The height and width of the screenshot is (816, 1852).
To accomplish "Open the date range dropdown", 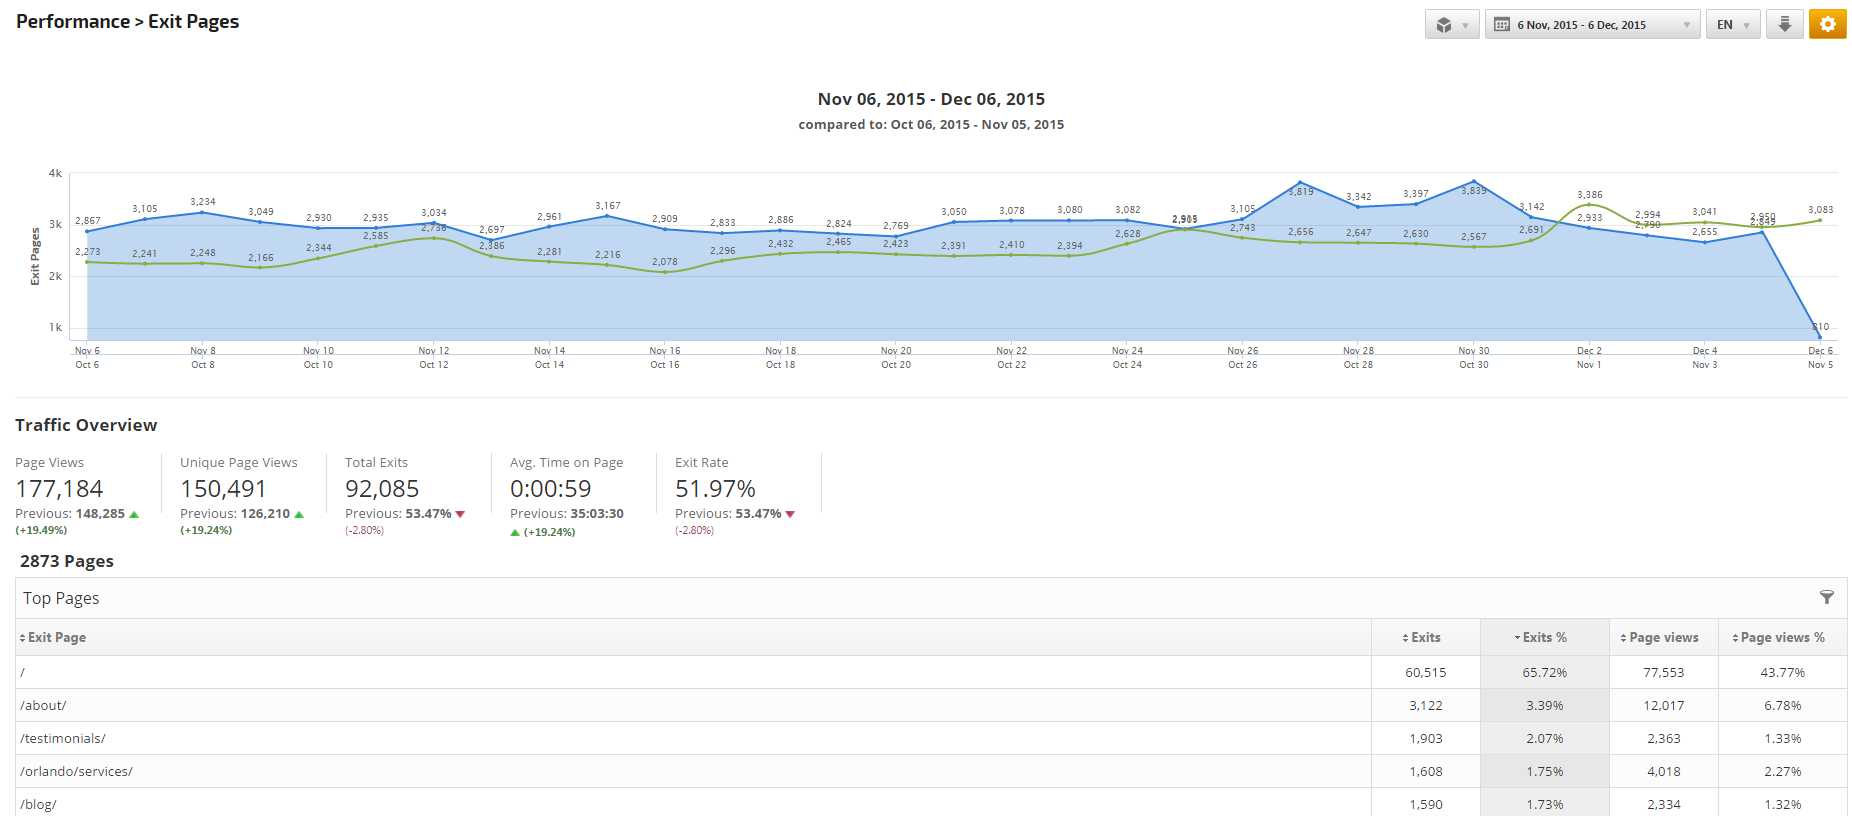I will point(1592,25).
